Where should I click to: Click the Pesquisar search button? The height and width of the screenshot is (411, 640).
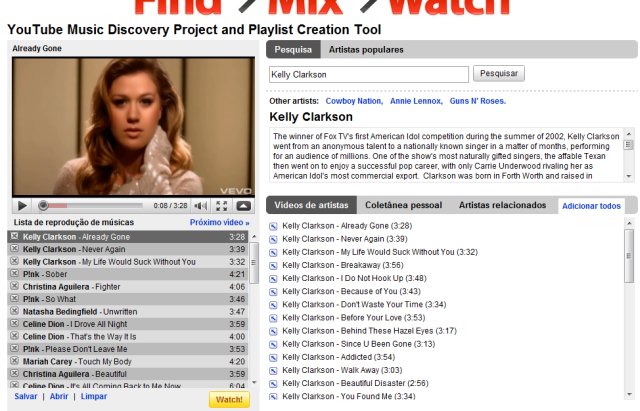point(500,74)
